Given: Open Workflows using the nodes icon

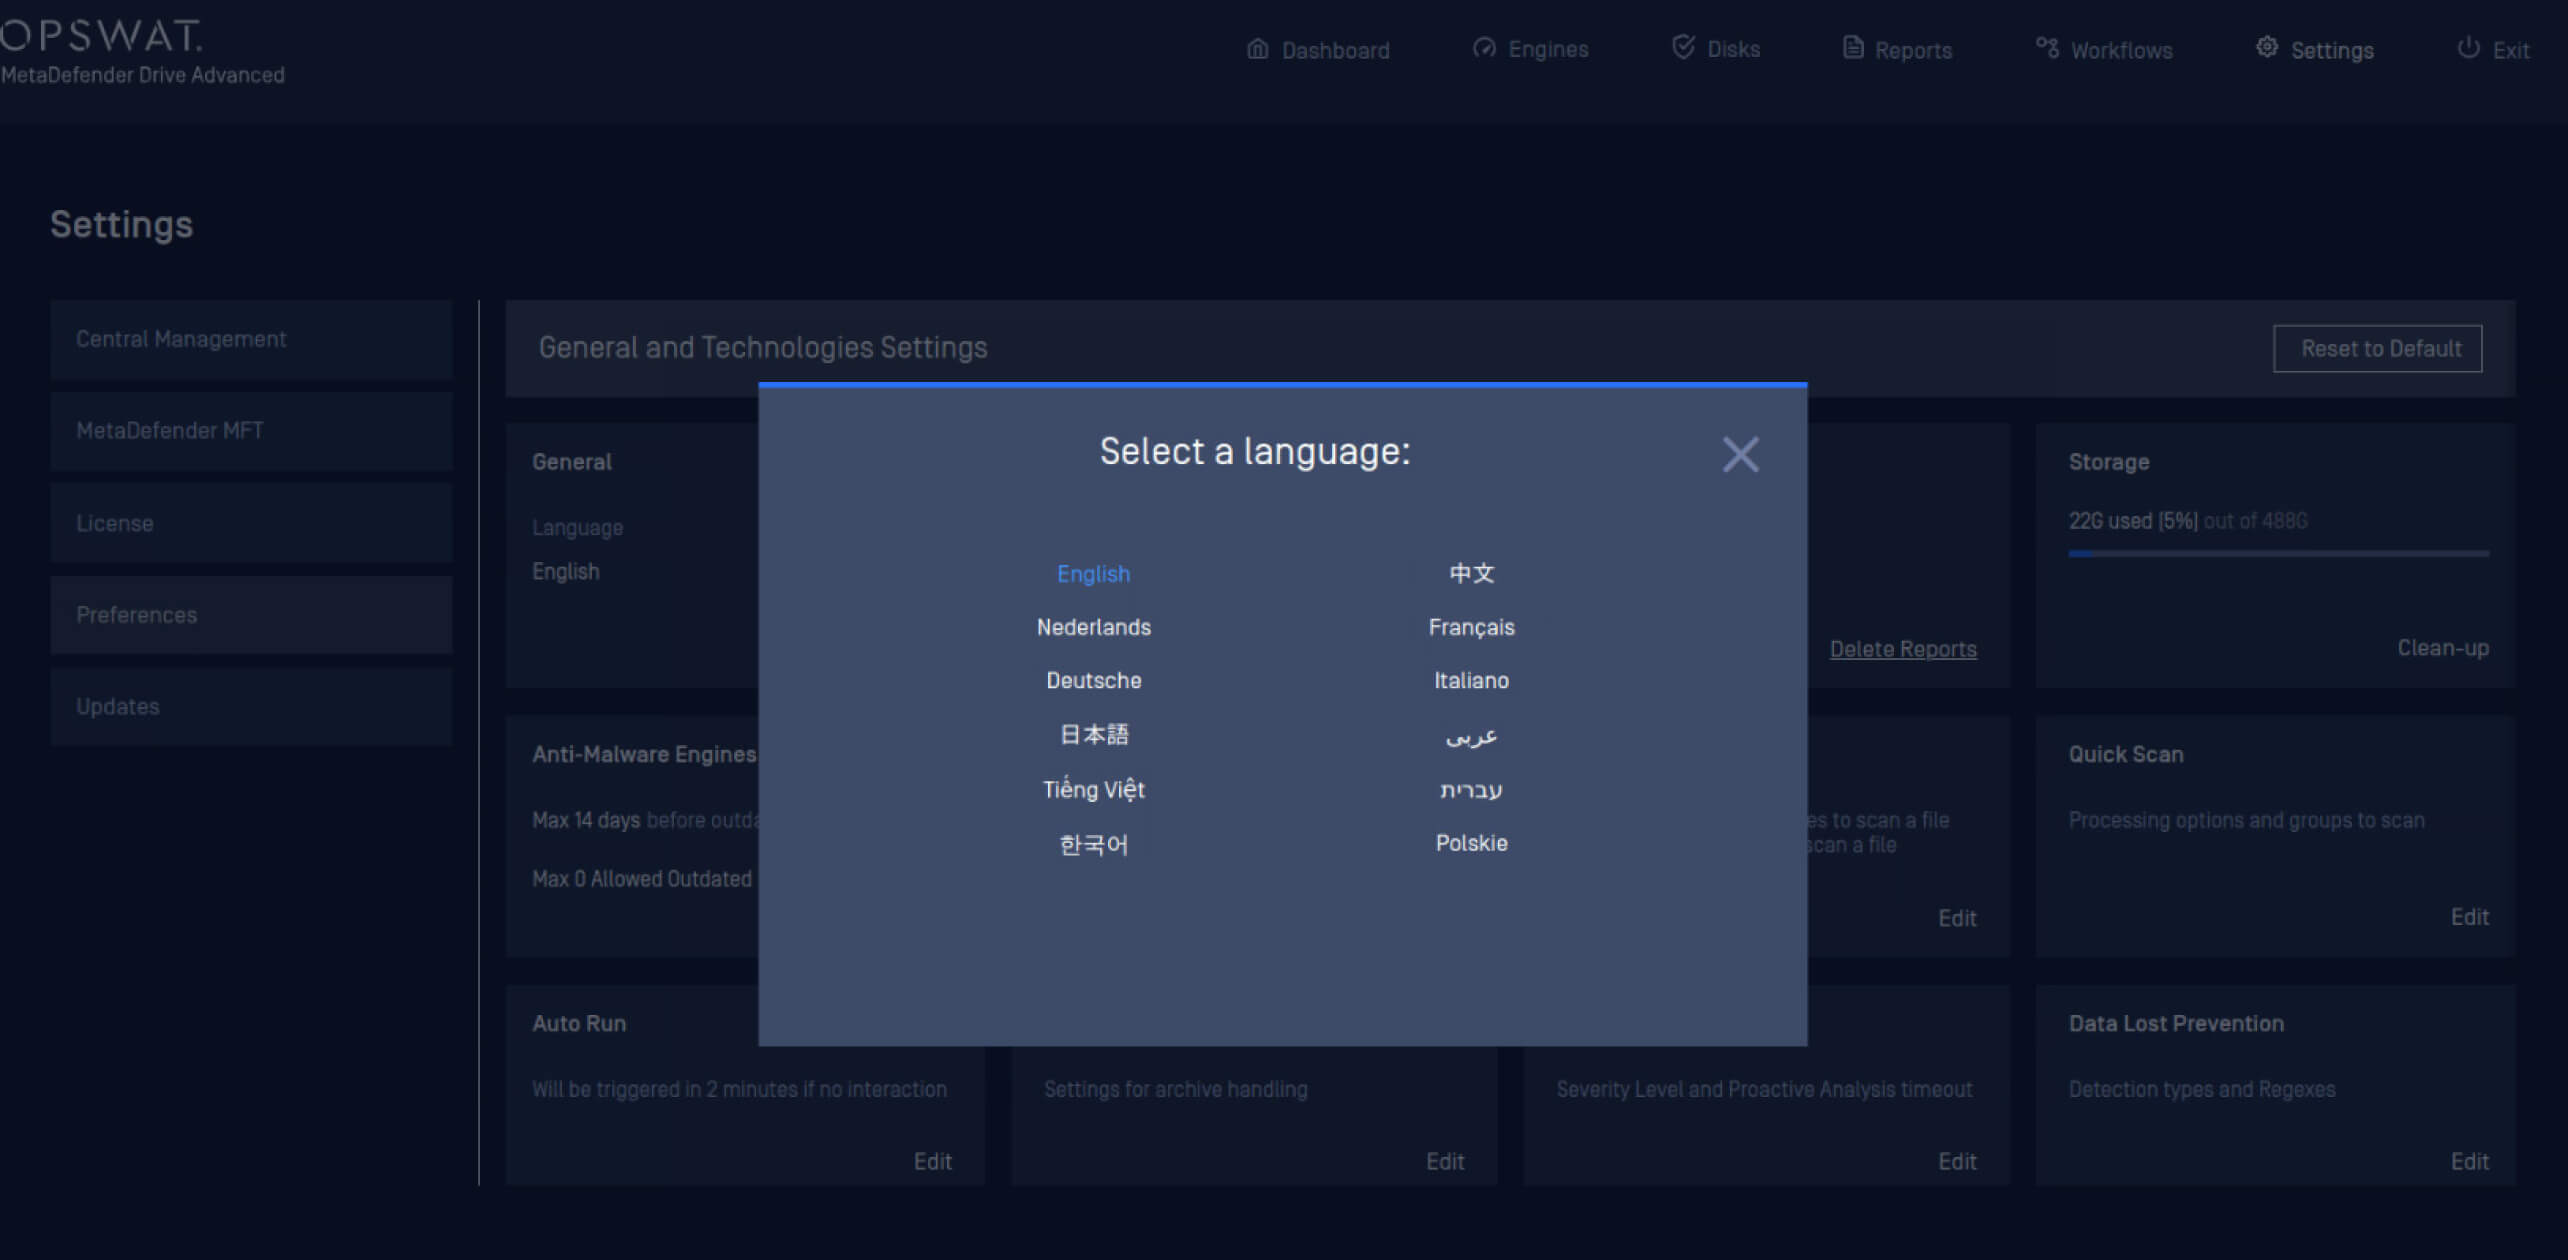Looking at the screenshot, I should pos(2046,46).
